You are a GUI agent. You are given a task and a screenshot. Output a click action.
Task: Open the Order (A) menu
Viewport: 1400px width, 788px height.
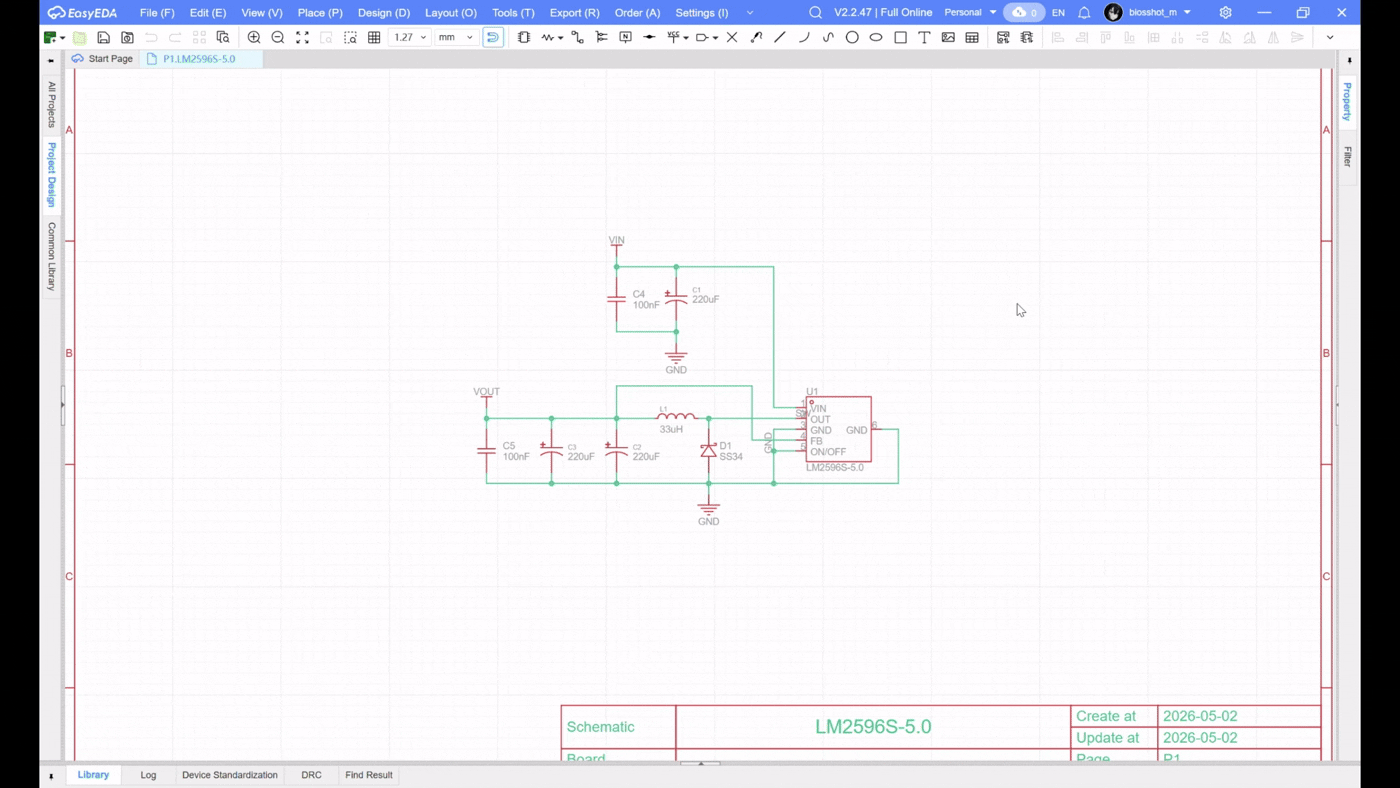[x=637, y=13]
